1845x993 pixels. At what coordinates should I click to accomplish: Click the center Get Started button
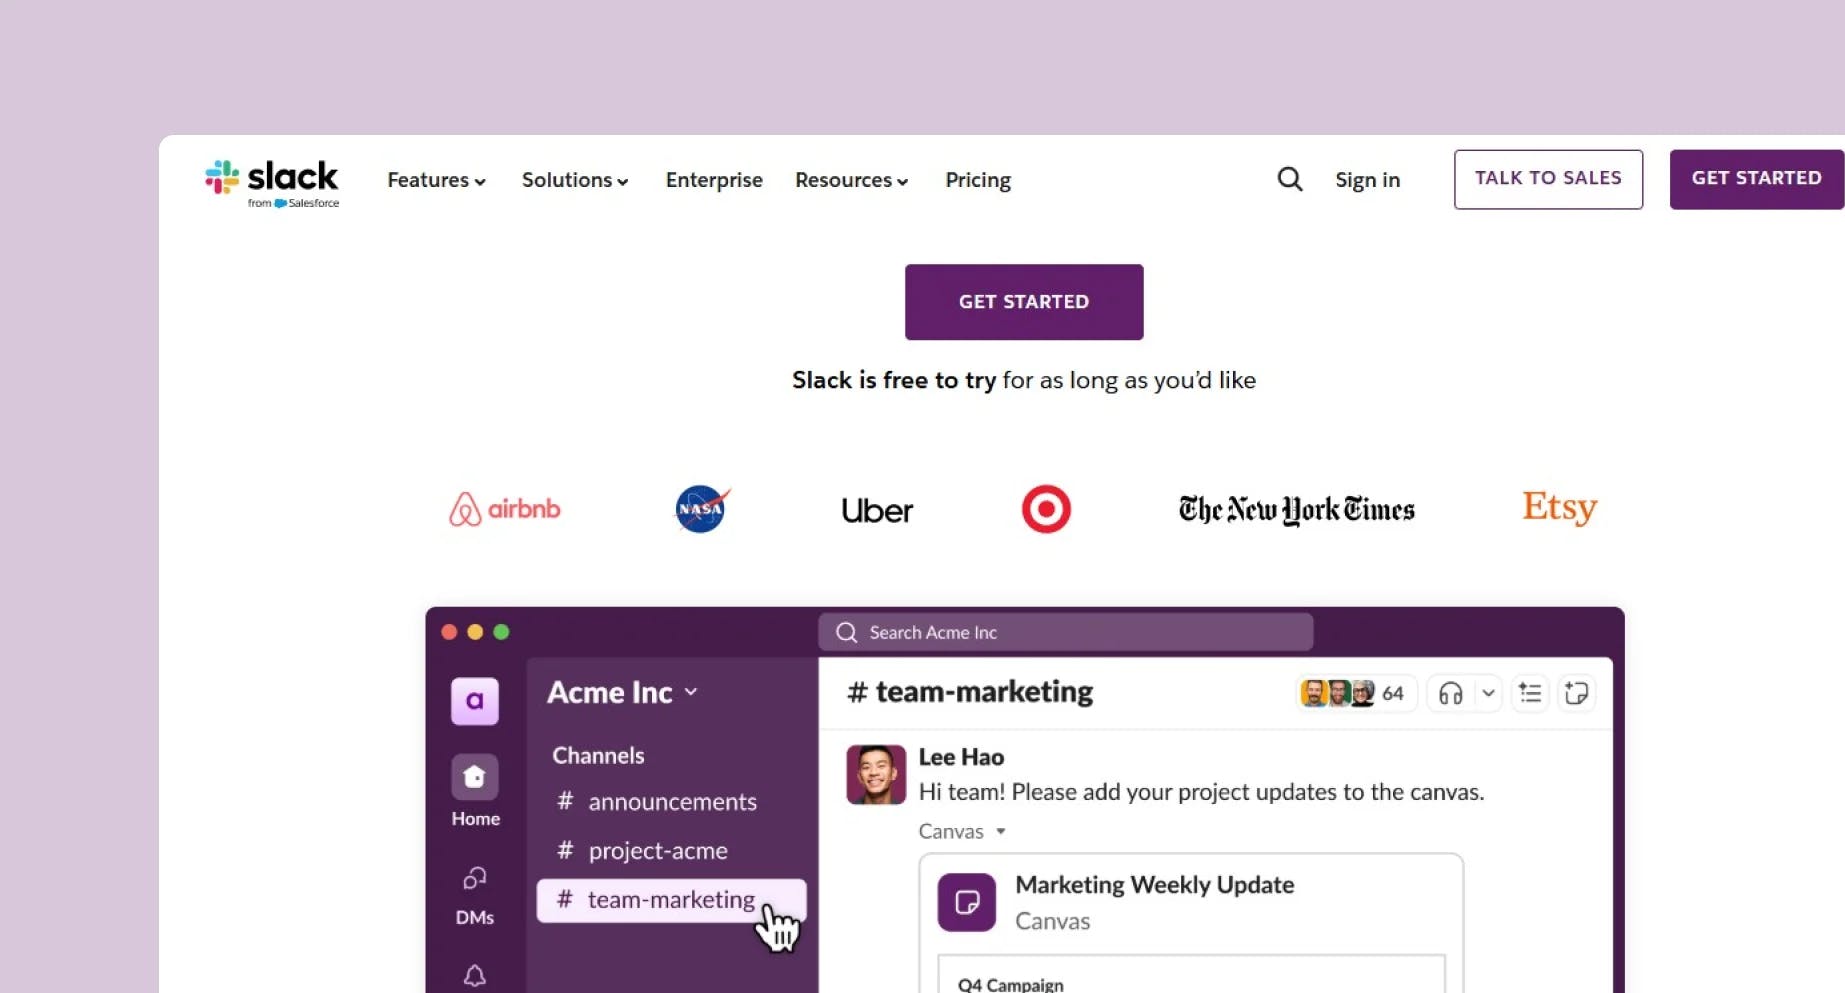1024,302
